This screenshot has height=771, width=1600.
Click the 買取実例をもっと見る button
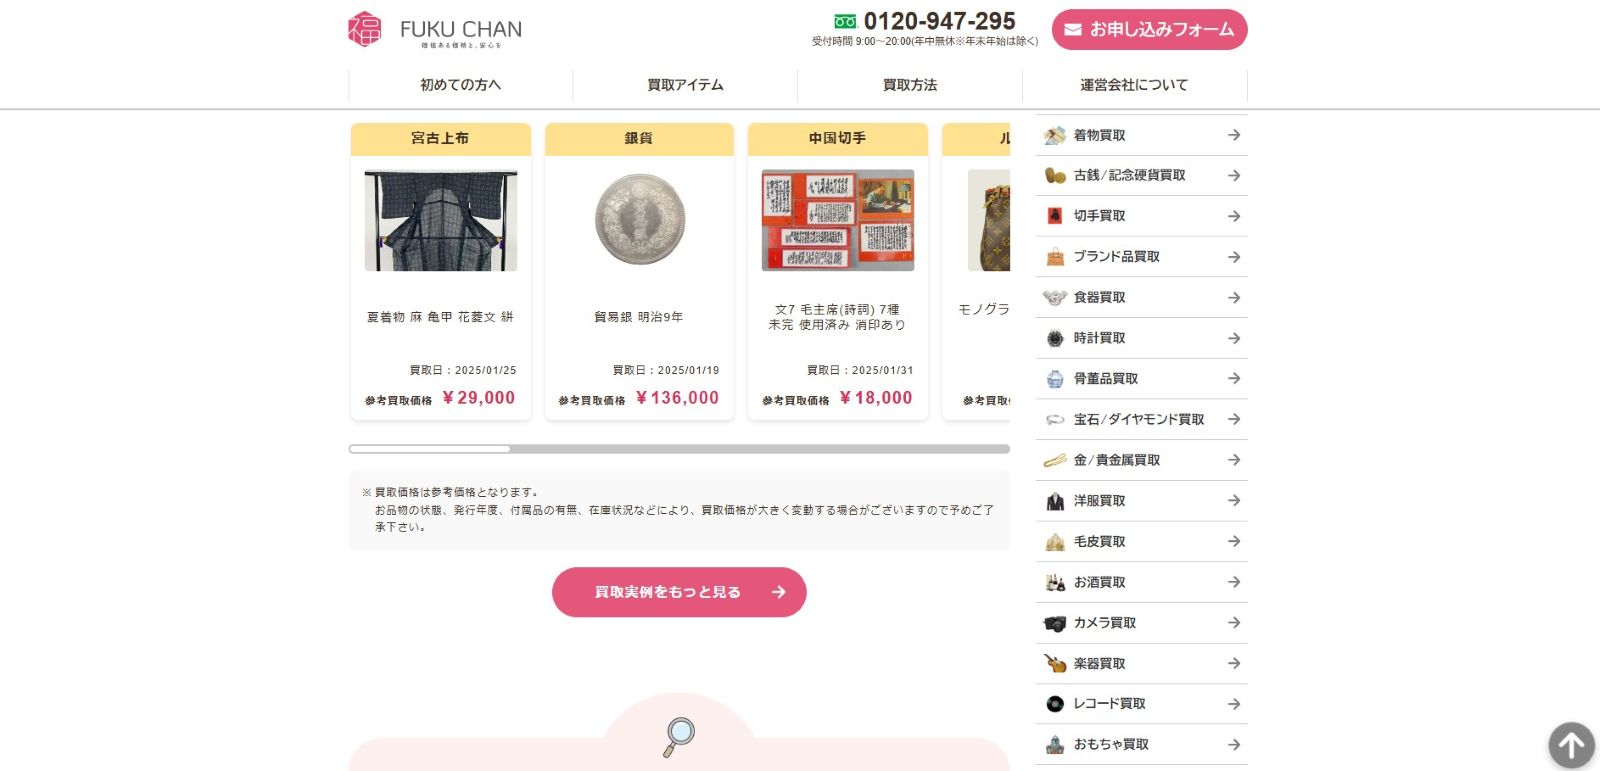click(x=679, y=592)
